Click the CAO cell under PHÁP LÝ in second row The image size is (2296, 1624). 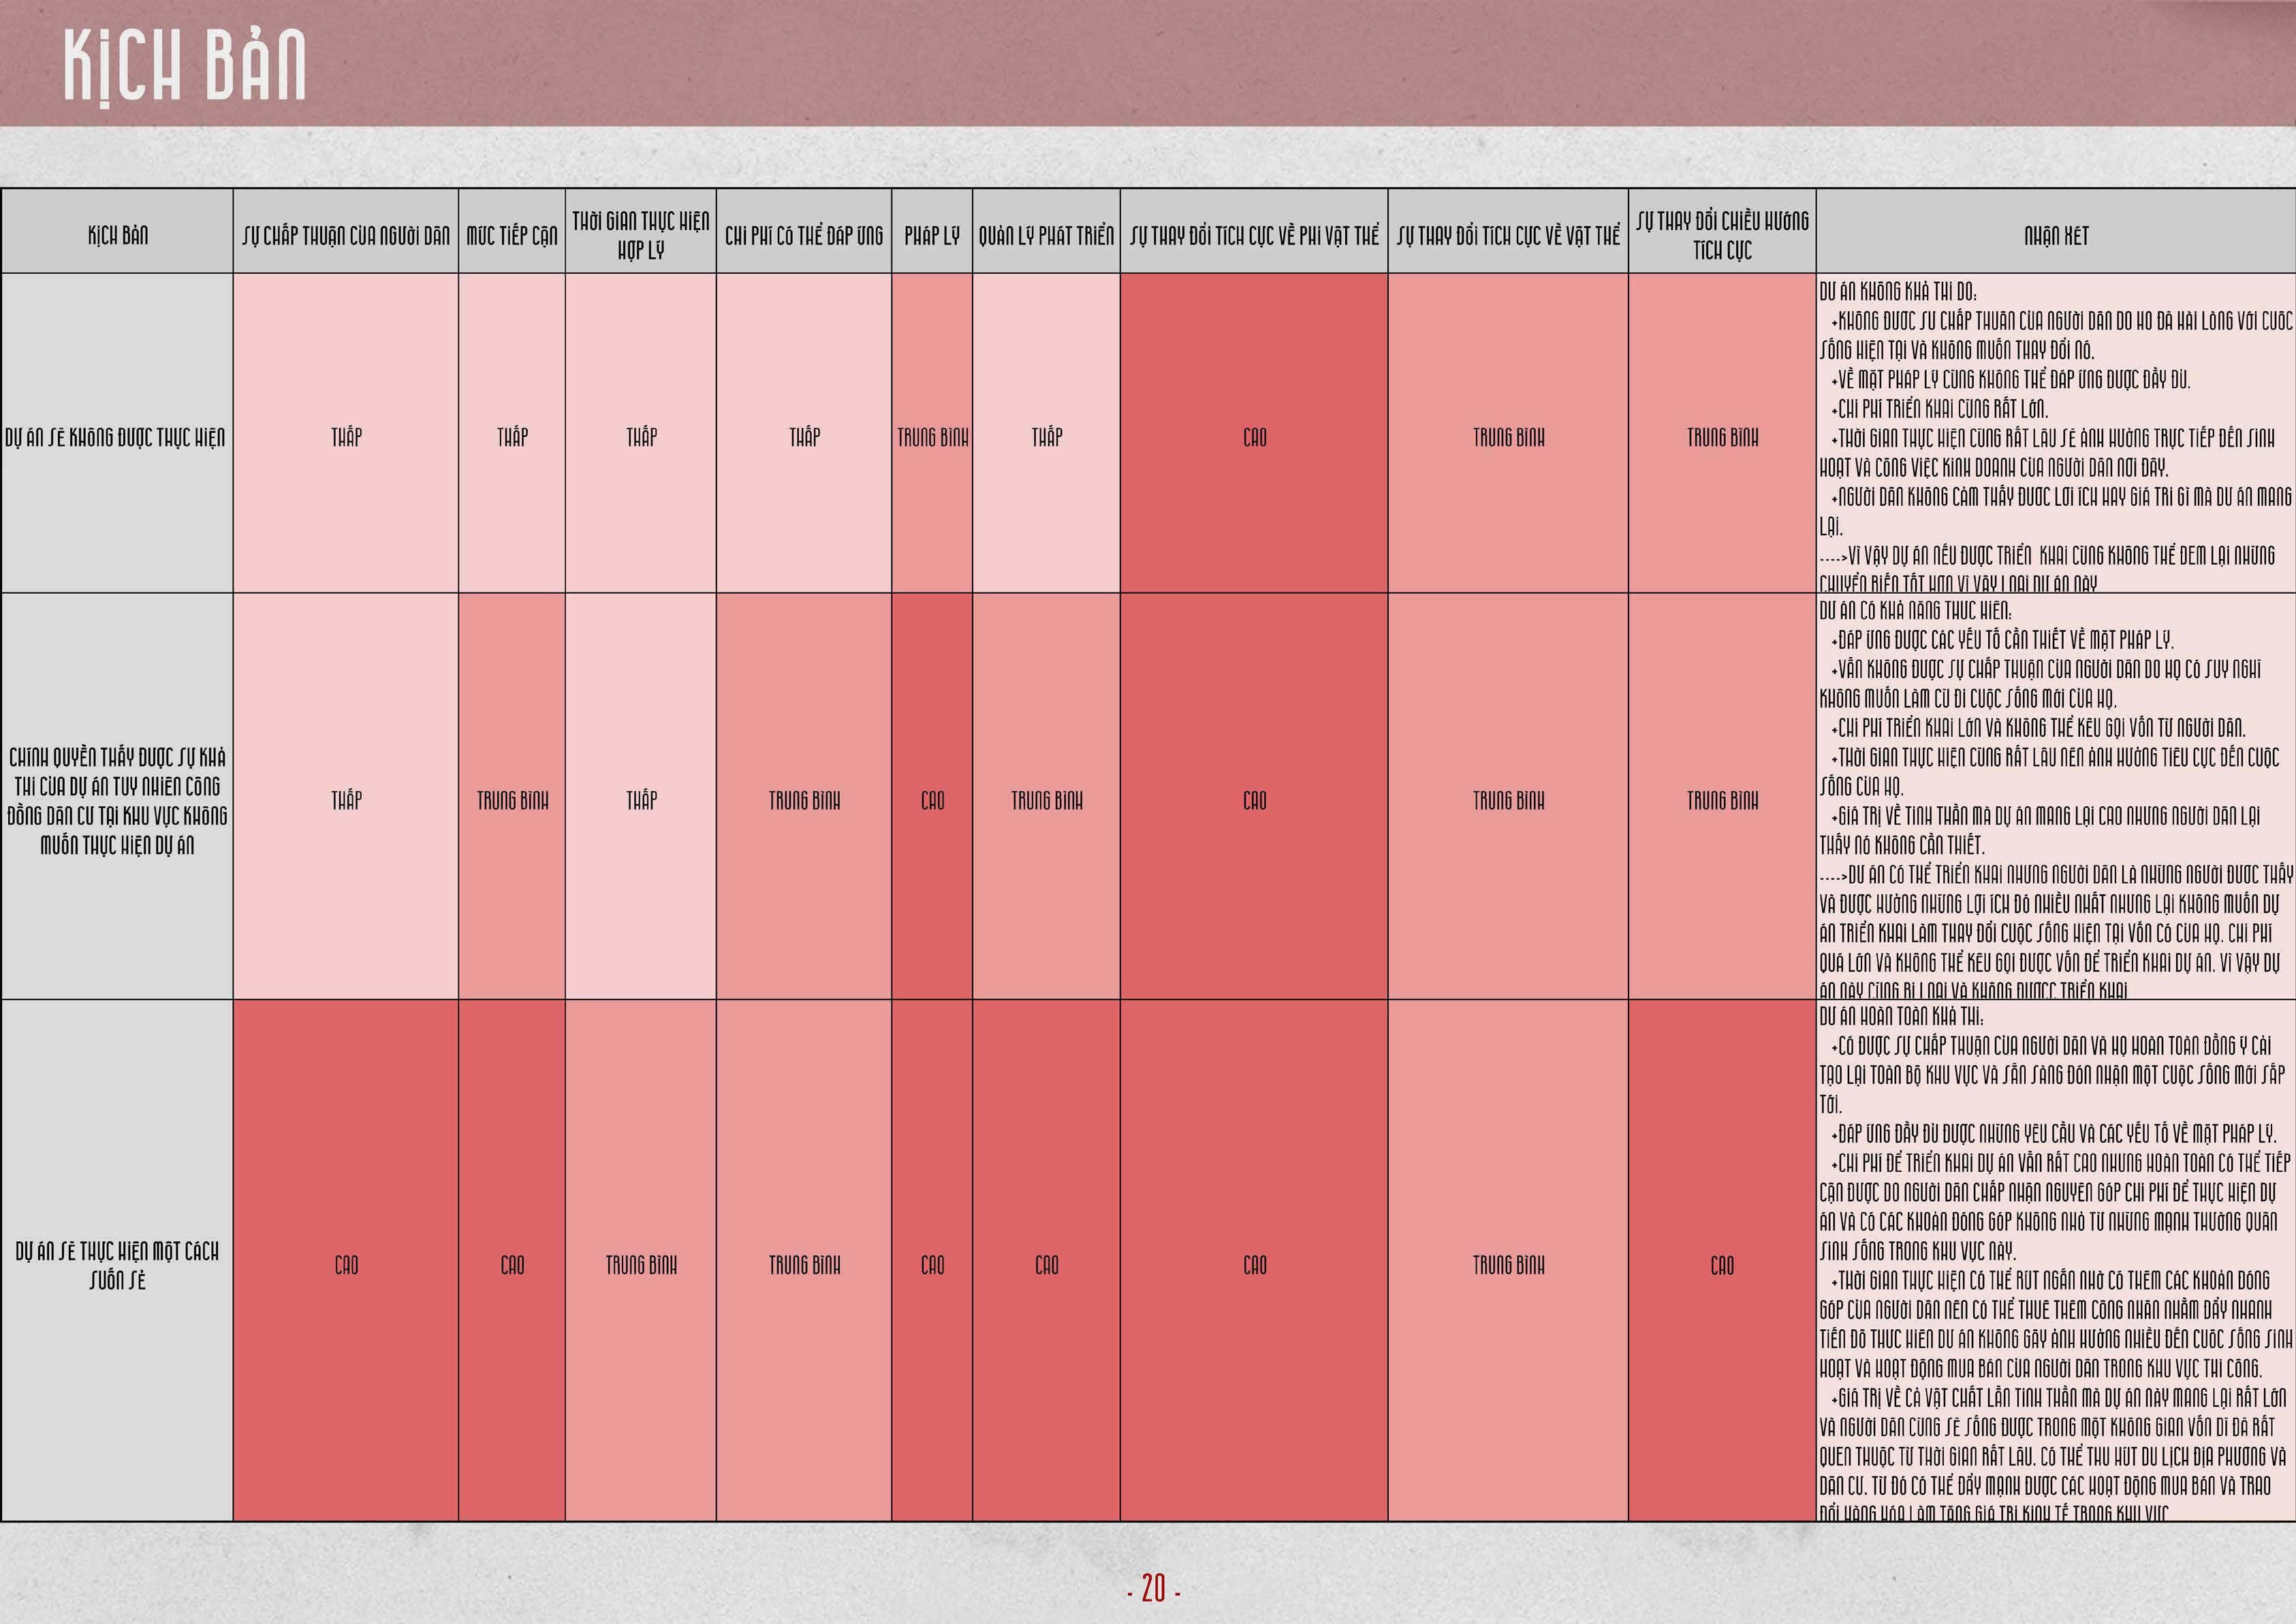pos(932,800)
